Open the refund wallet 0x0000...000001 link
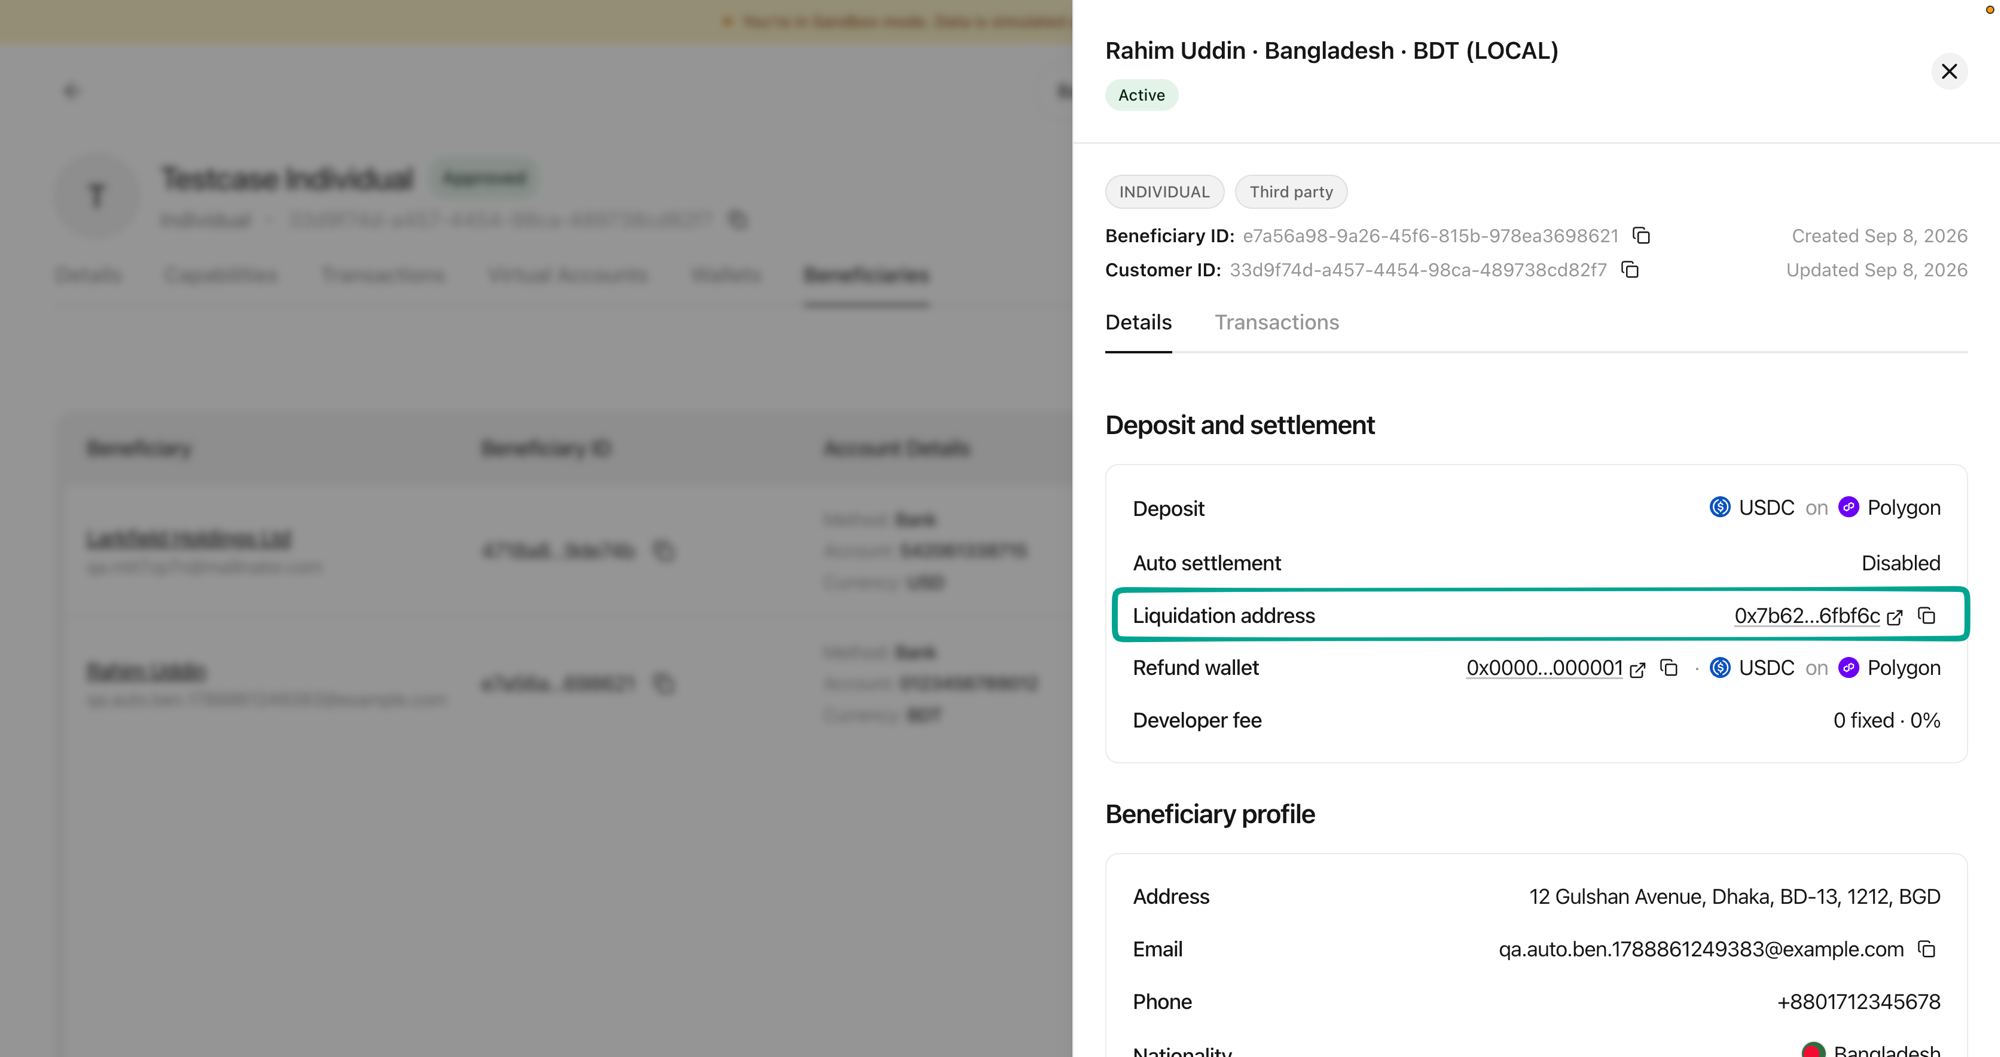Image resolution: width=2000 pixels, height=1057 pixels. click(1544, 668)
